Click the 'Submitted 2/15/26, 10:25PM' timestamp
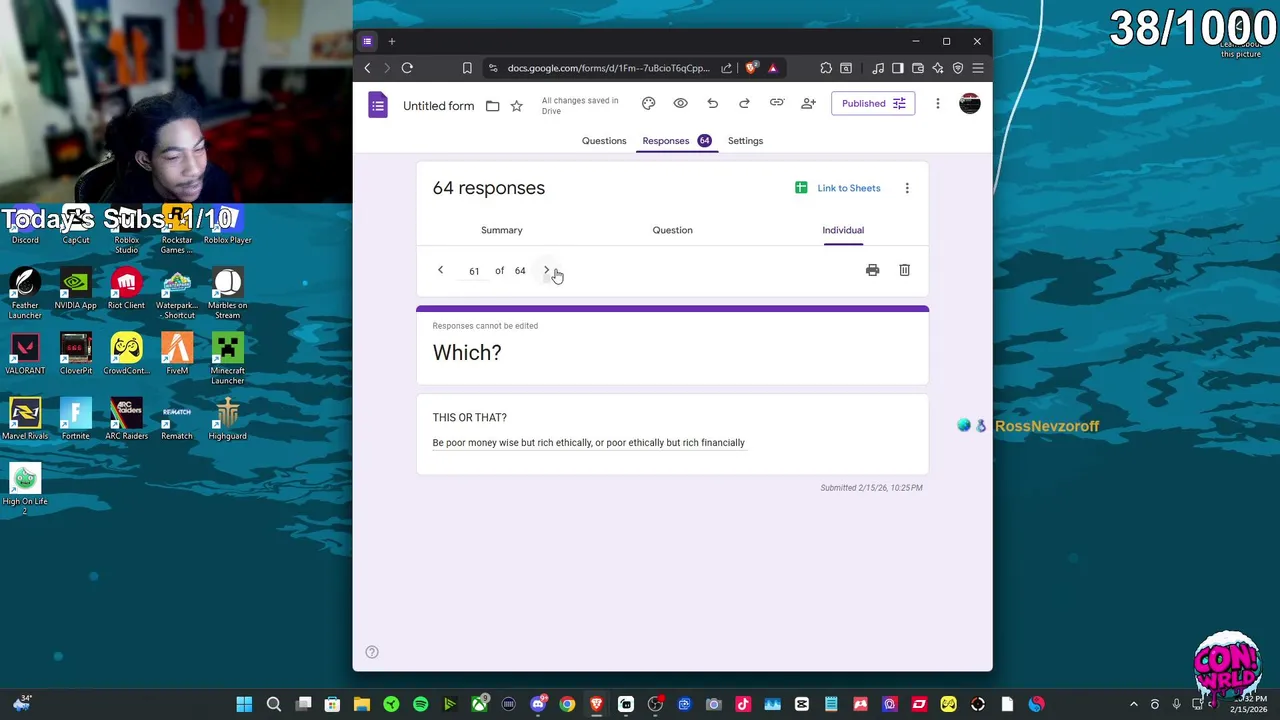The image size is (1280, 720). (x=871, y=488)
